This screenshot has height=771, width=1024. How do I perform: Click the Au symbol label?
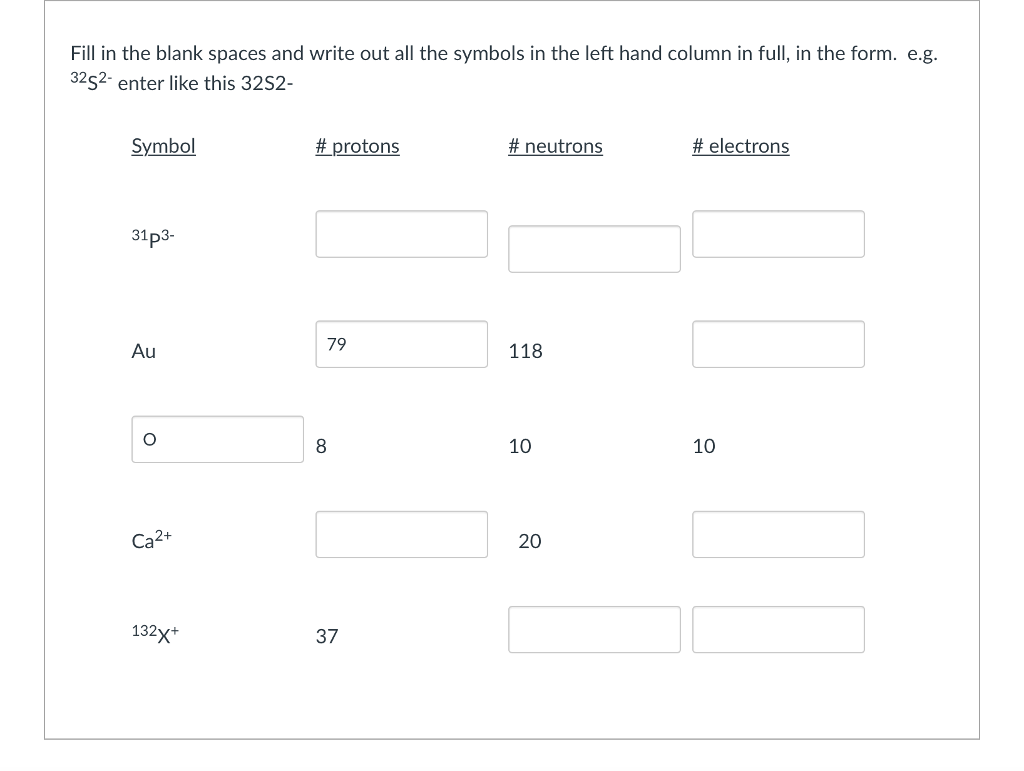143,351
